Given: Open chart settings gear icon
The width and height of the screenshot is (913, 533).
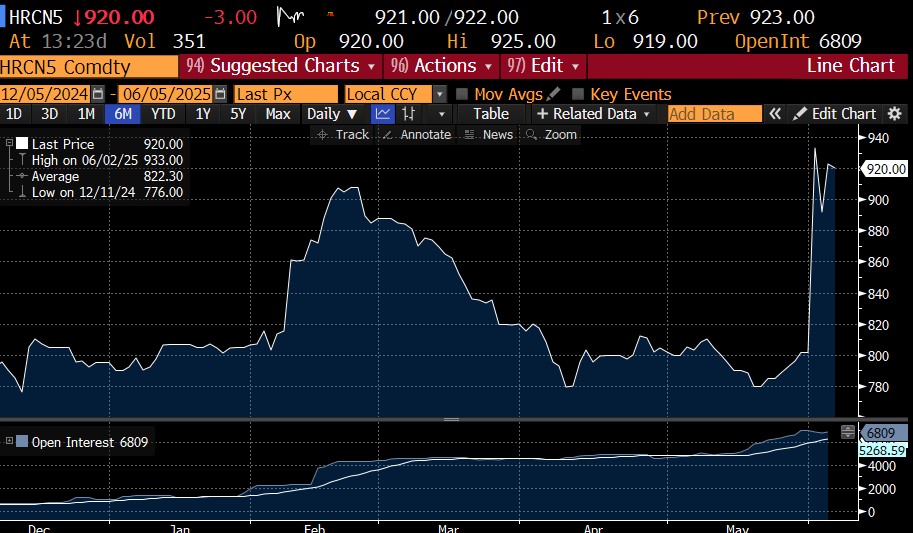Looking at the screenshot, I should click(895, 114).
